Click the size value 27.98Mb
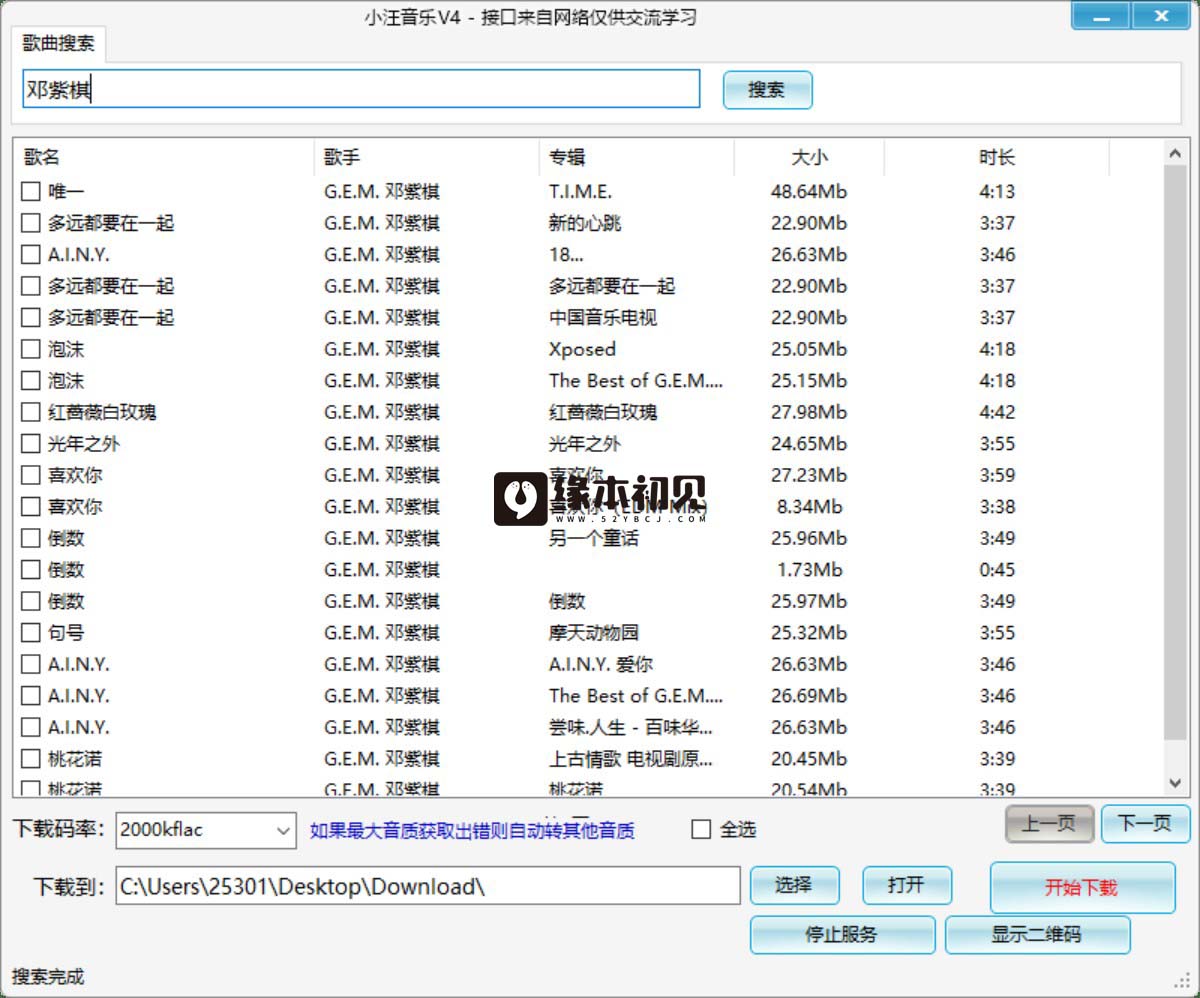 tap(809, 412)
